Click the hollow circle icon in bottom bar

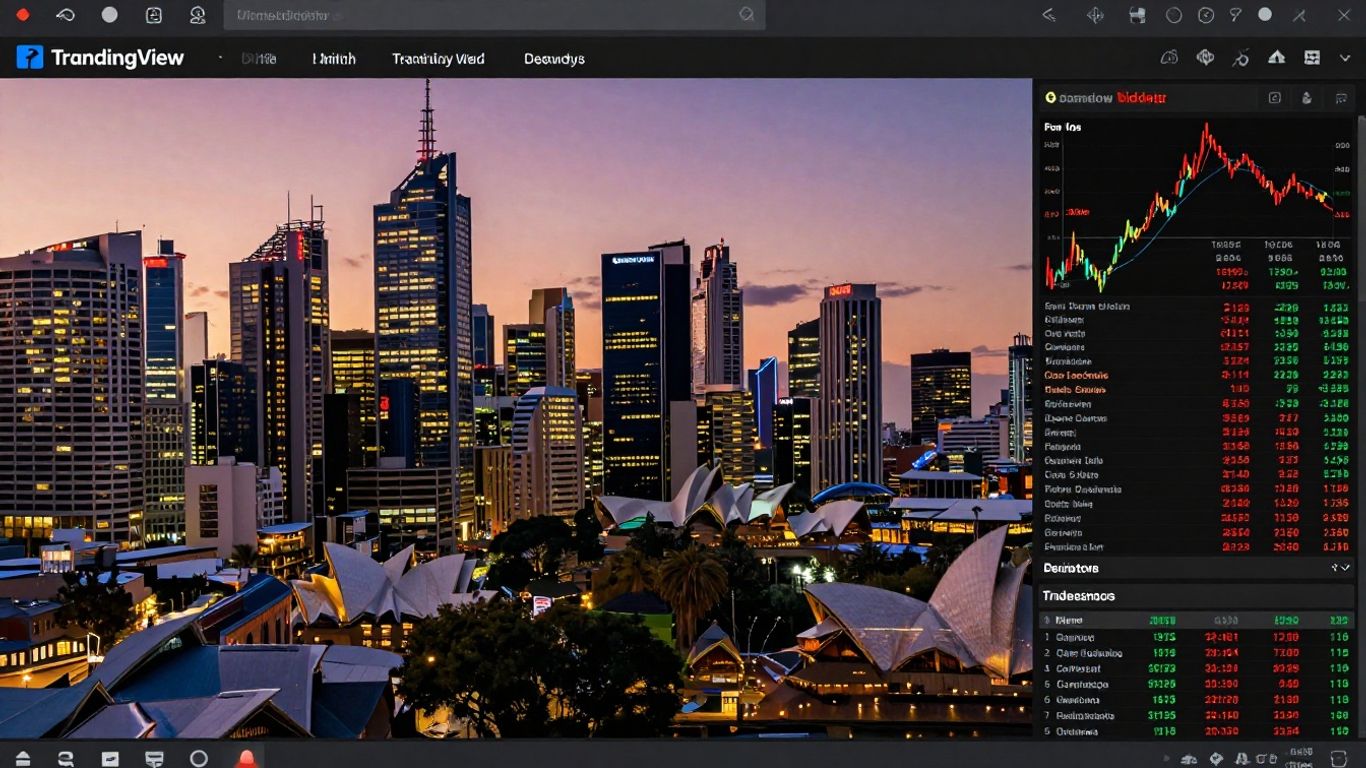[x=199, y=758]
